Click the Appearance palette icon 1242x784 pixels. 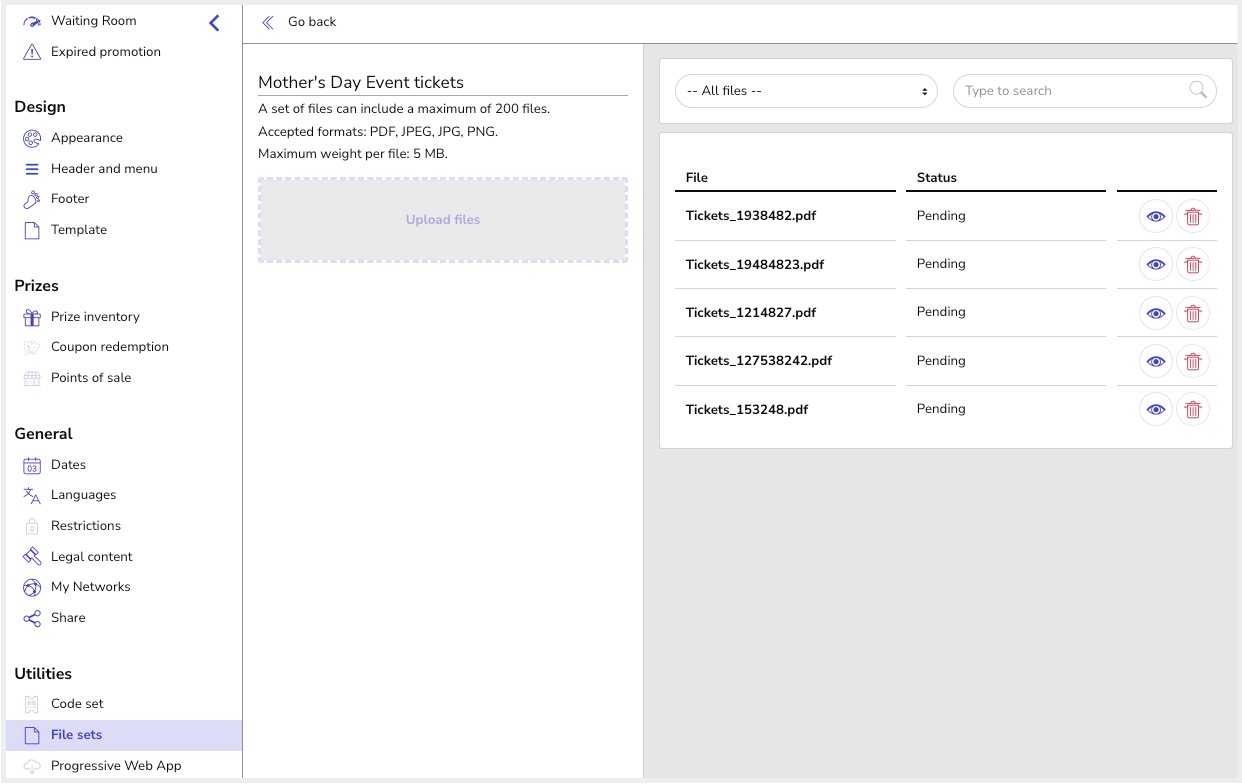(x=32, y=138)
